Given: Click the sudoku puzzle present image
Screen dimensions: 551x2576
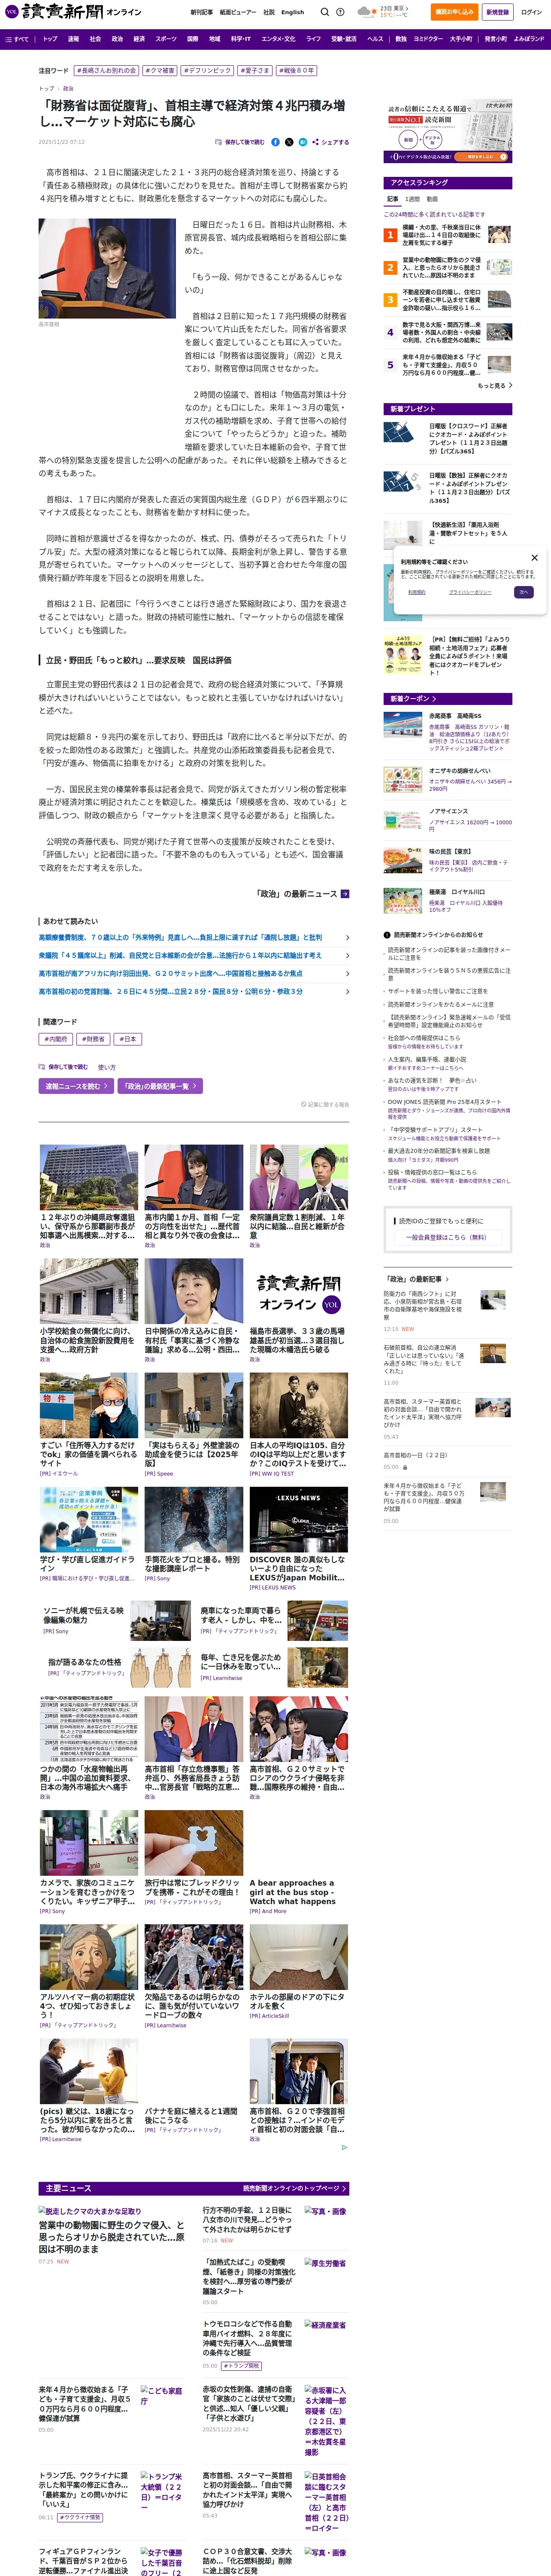Looking at the screenshot, I should click(402, 483).
